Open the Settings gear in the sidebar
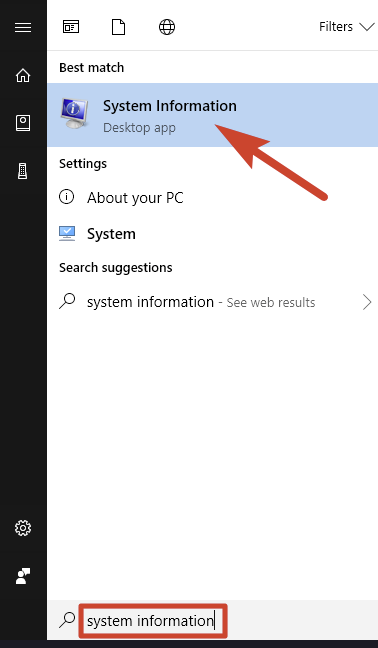This screenshot has width=378, height=648. coord(23,528)
